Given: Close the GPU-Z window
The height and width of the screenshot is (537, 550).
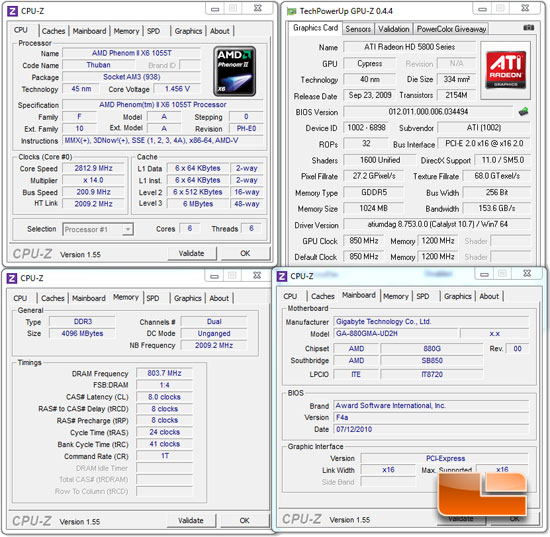Looking at the screenshot, I should [x=525, y=8].
